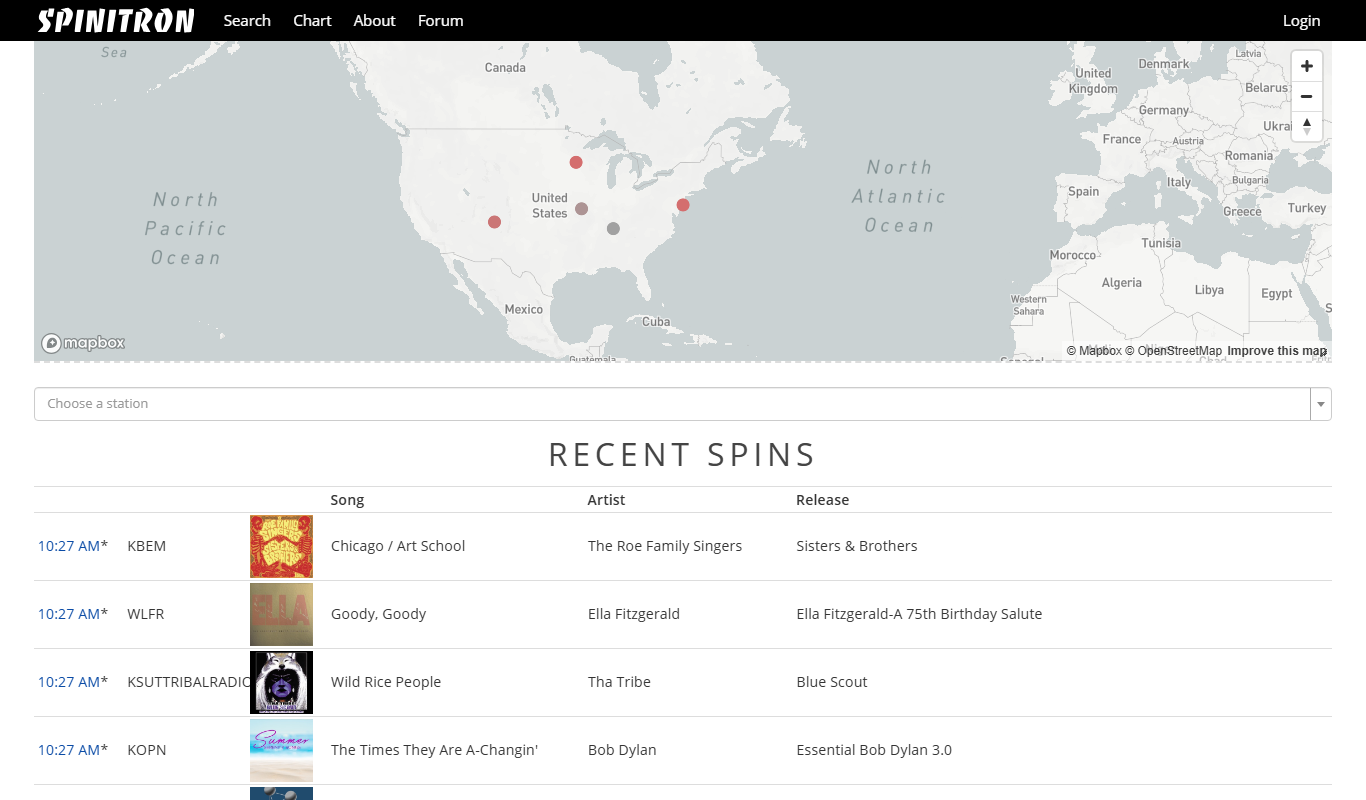Click the Song column header

pyautogui.click(x=348, y=500)
